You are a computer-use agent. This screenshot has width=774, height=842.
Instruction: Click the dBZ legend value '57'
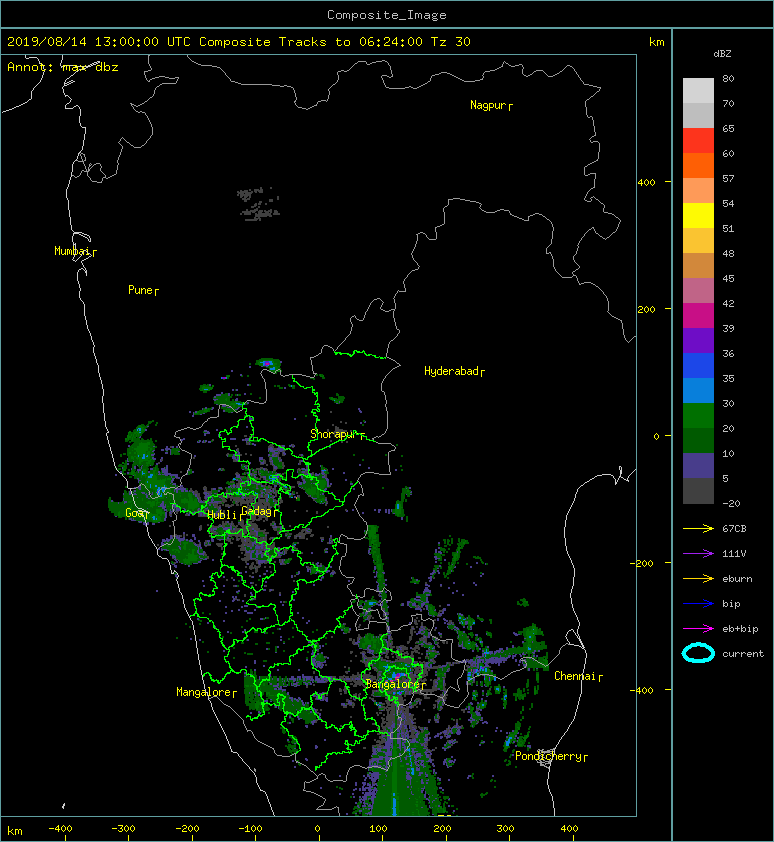point(728,178)
